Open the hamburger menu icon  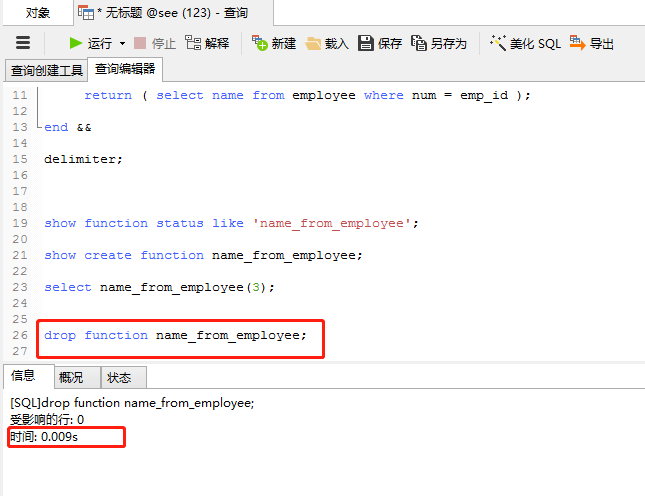click(23, 43)
